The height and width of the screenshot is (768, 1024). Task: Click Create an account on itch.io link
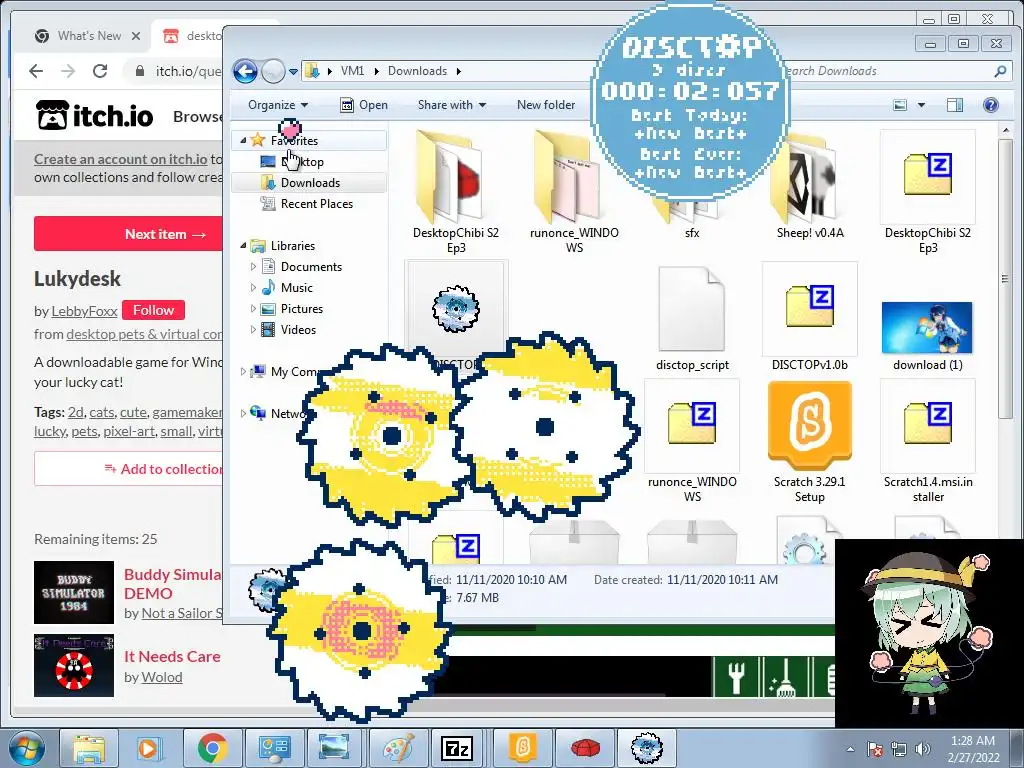click(x=120, y=159)
